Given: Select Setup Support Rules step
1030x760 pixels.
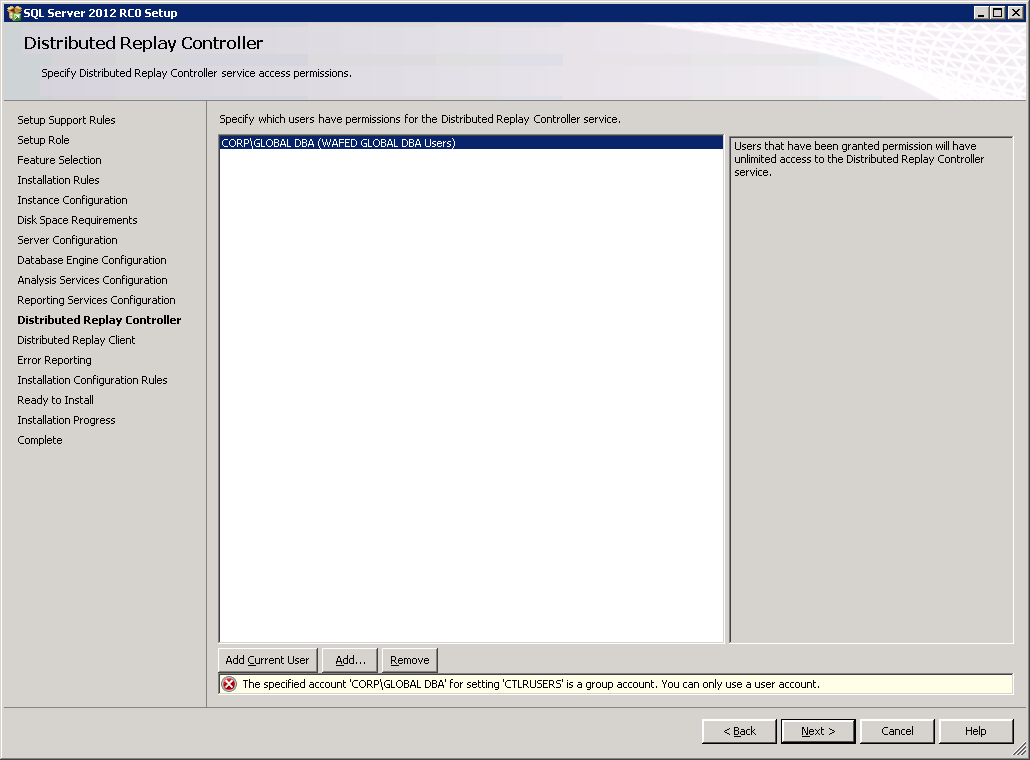Looking at the screenshot, I should pos(66,120).
